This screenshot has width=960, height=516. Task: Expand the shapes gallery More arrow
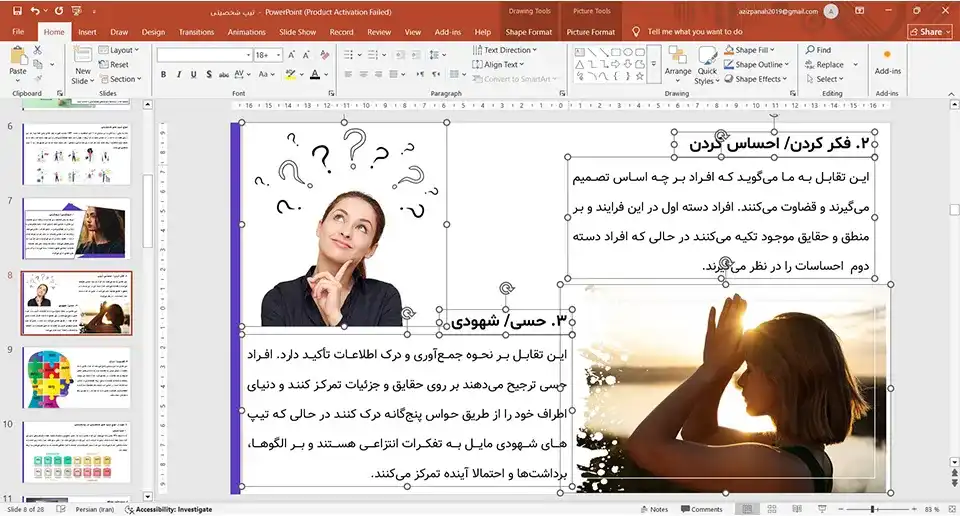(x=654, y=64)
